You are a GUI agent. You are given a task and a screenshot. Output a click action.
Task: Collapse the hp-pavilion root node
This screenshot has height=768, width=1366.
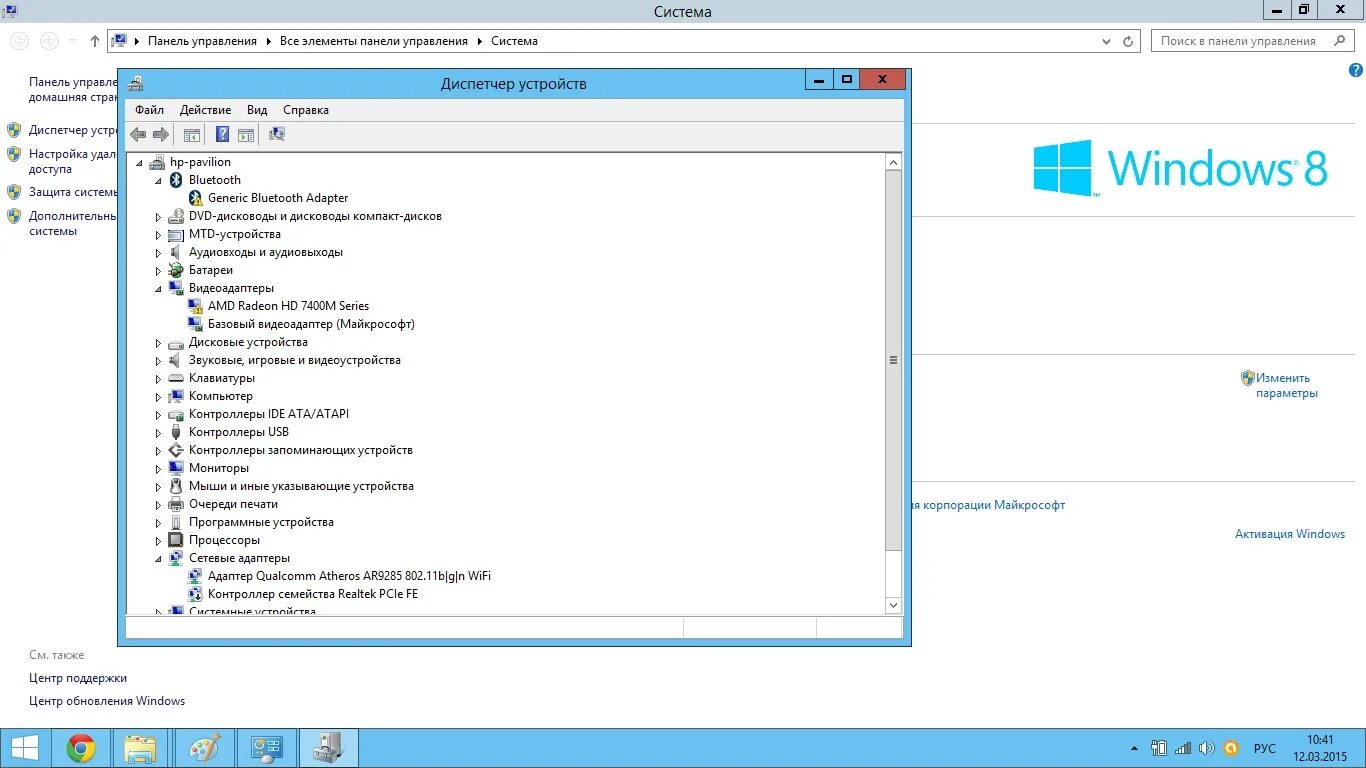point(139,163)
